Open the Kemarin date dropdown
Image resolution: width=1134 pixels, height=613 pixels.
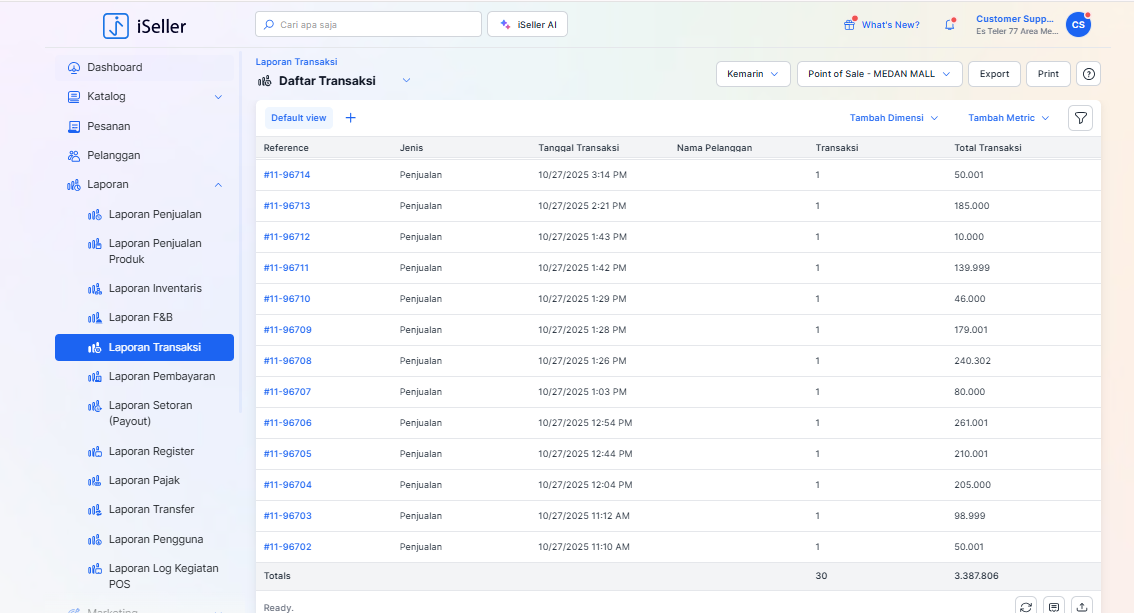pos(752,74)
